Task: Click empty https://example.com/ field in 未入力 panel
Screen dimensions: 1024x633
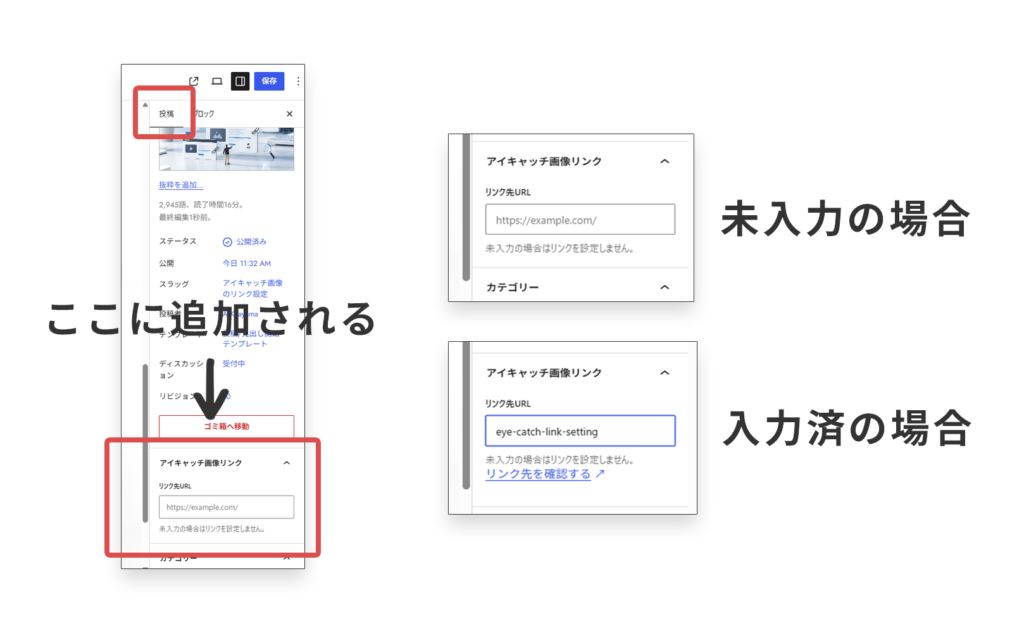Action: [x=580, y=219]
